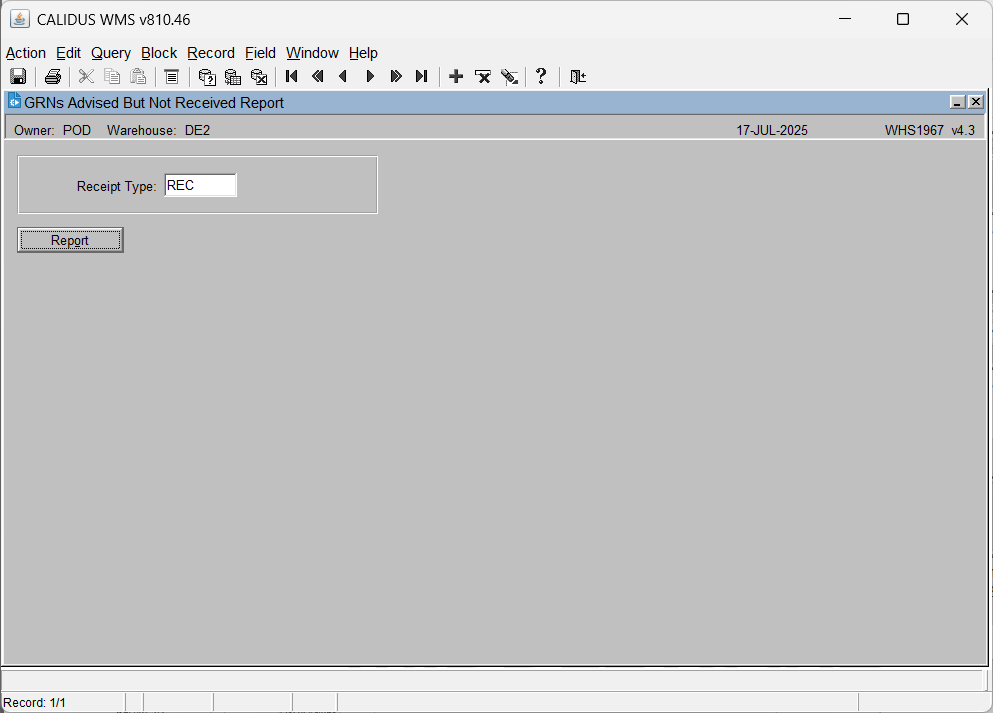
Task: Click the Report button
Action: click(x=70, y=241)
